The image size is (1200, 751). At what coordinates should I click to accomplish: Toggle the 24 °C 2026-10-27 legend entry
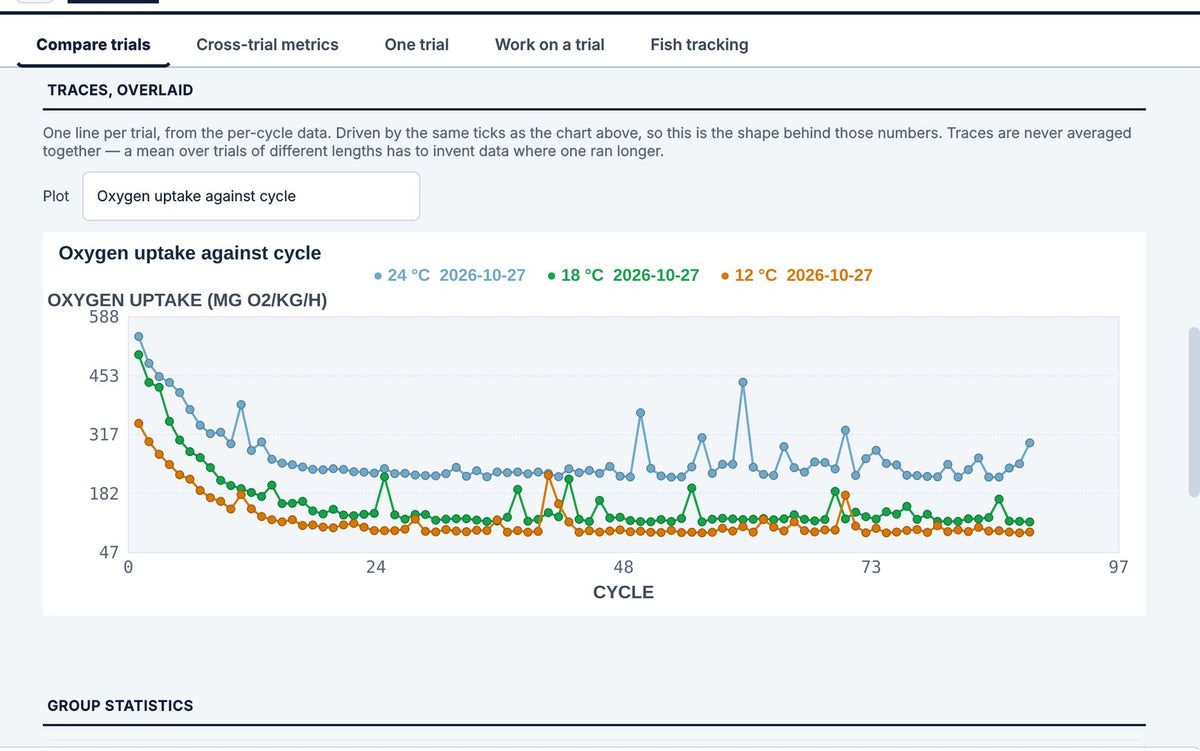(x=449, y=275)
